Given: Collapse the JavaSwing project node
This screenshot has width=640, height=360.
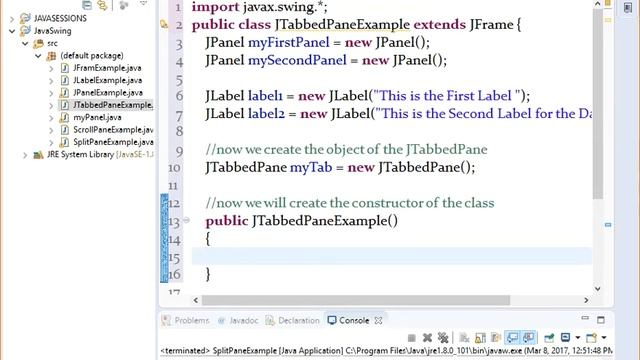Looking at the screenshot, I should [12, 31].
